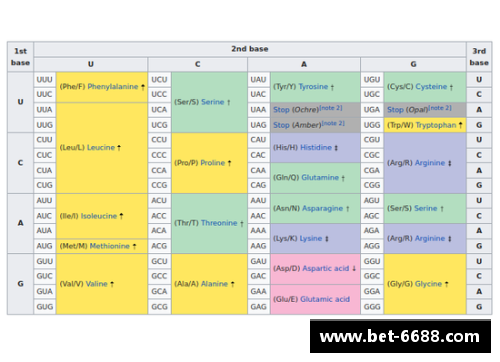Image resolution: width=500 pixels, height=362 pixels.
Task: Open note 2 reference after Amber
Action: click(x=333, y=123)
